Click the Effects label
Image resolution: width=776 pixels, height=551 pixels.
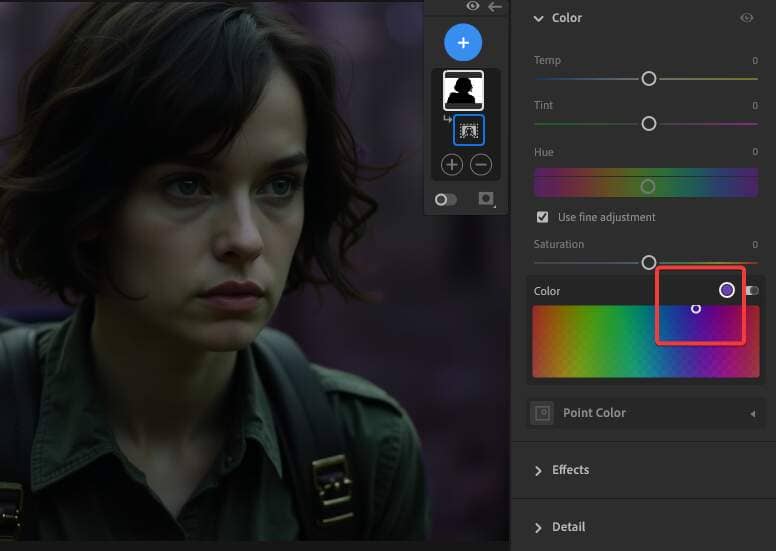(x=570, y=470)
